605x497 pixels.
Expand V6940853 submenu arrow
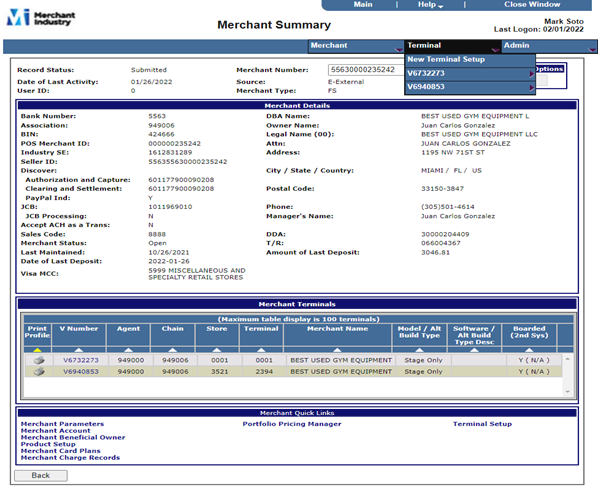click(532, 88)
